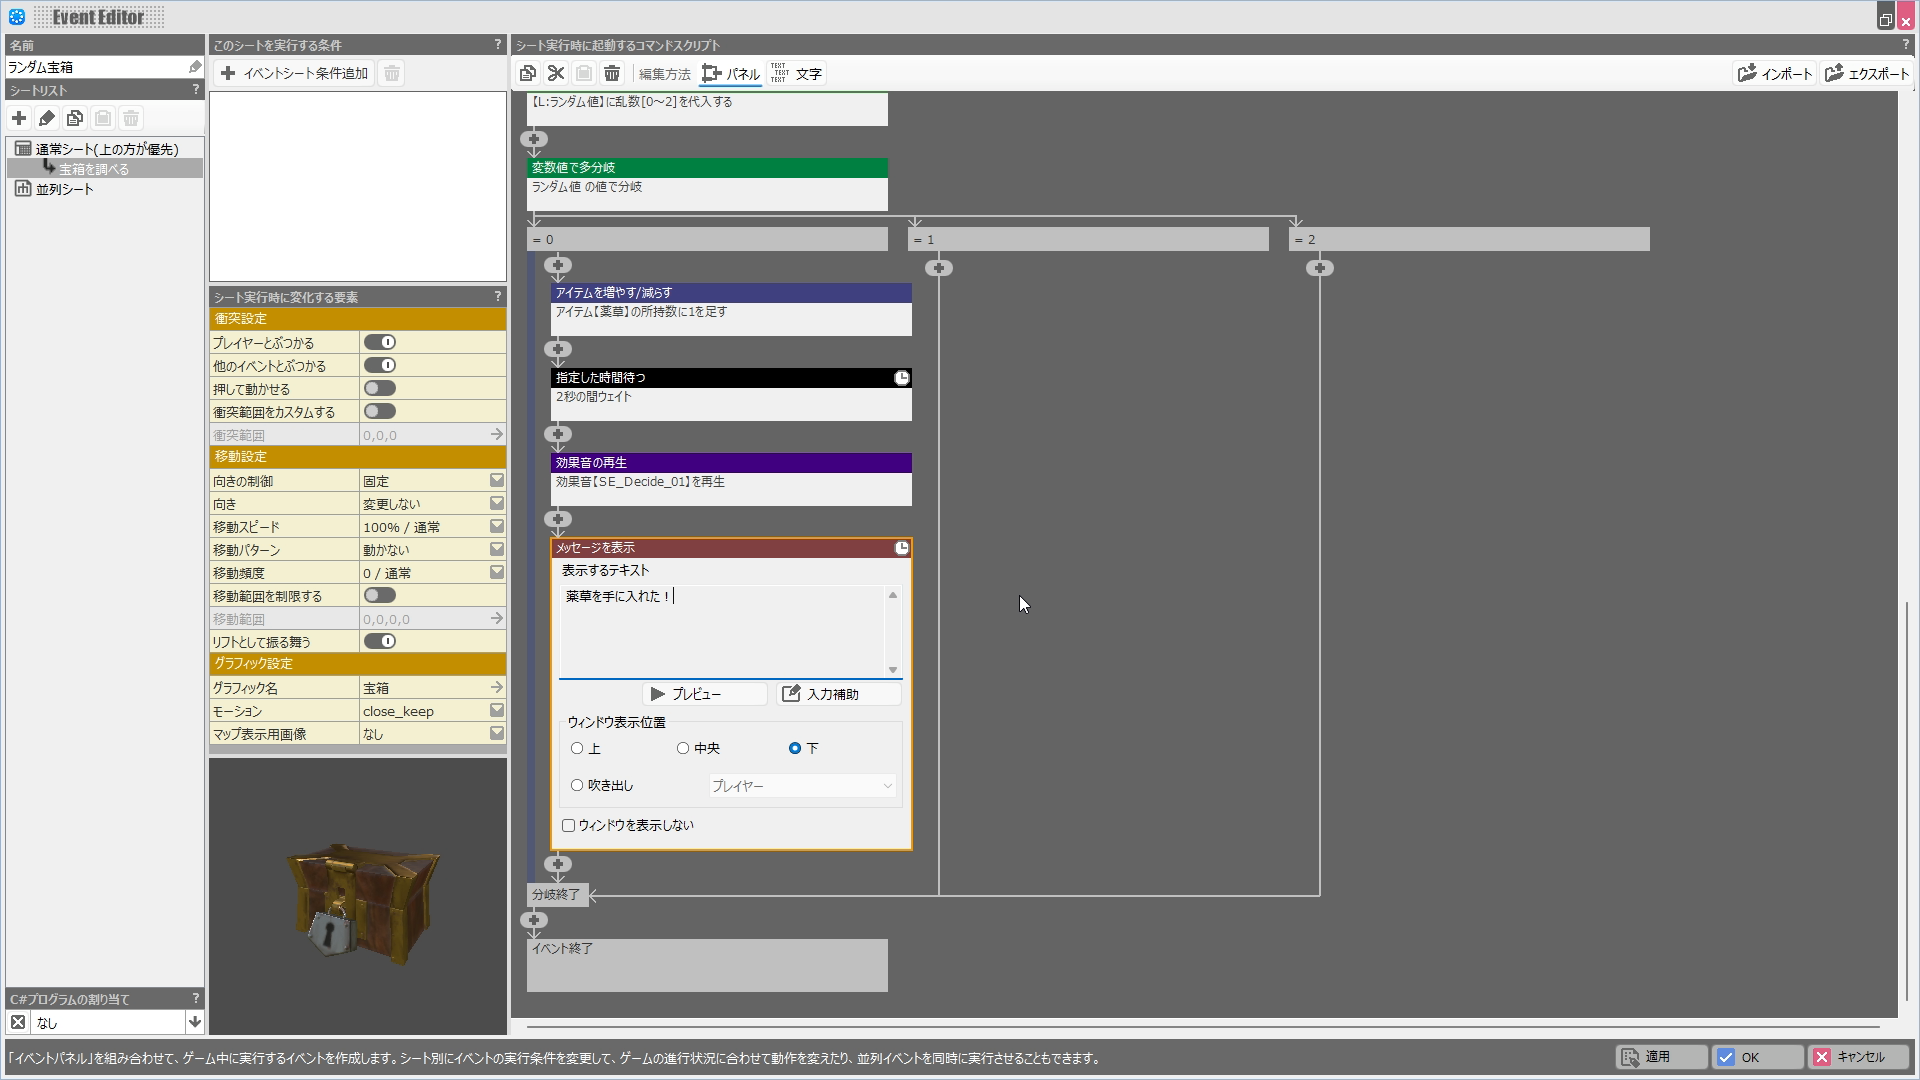1920x1080 pixels.
Task: Insert a command above 指定した時間待つ
Action: [558, 349]
